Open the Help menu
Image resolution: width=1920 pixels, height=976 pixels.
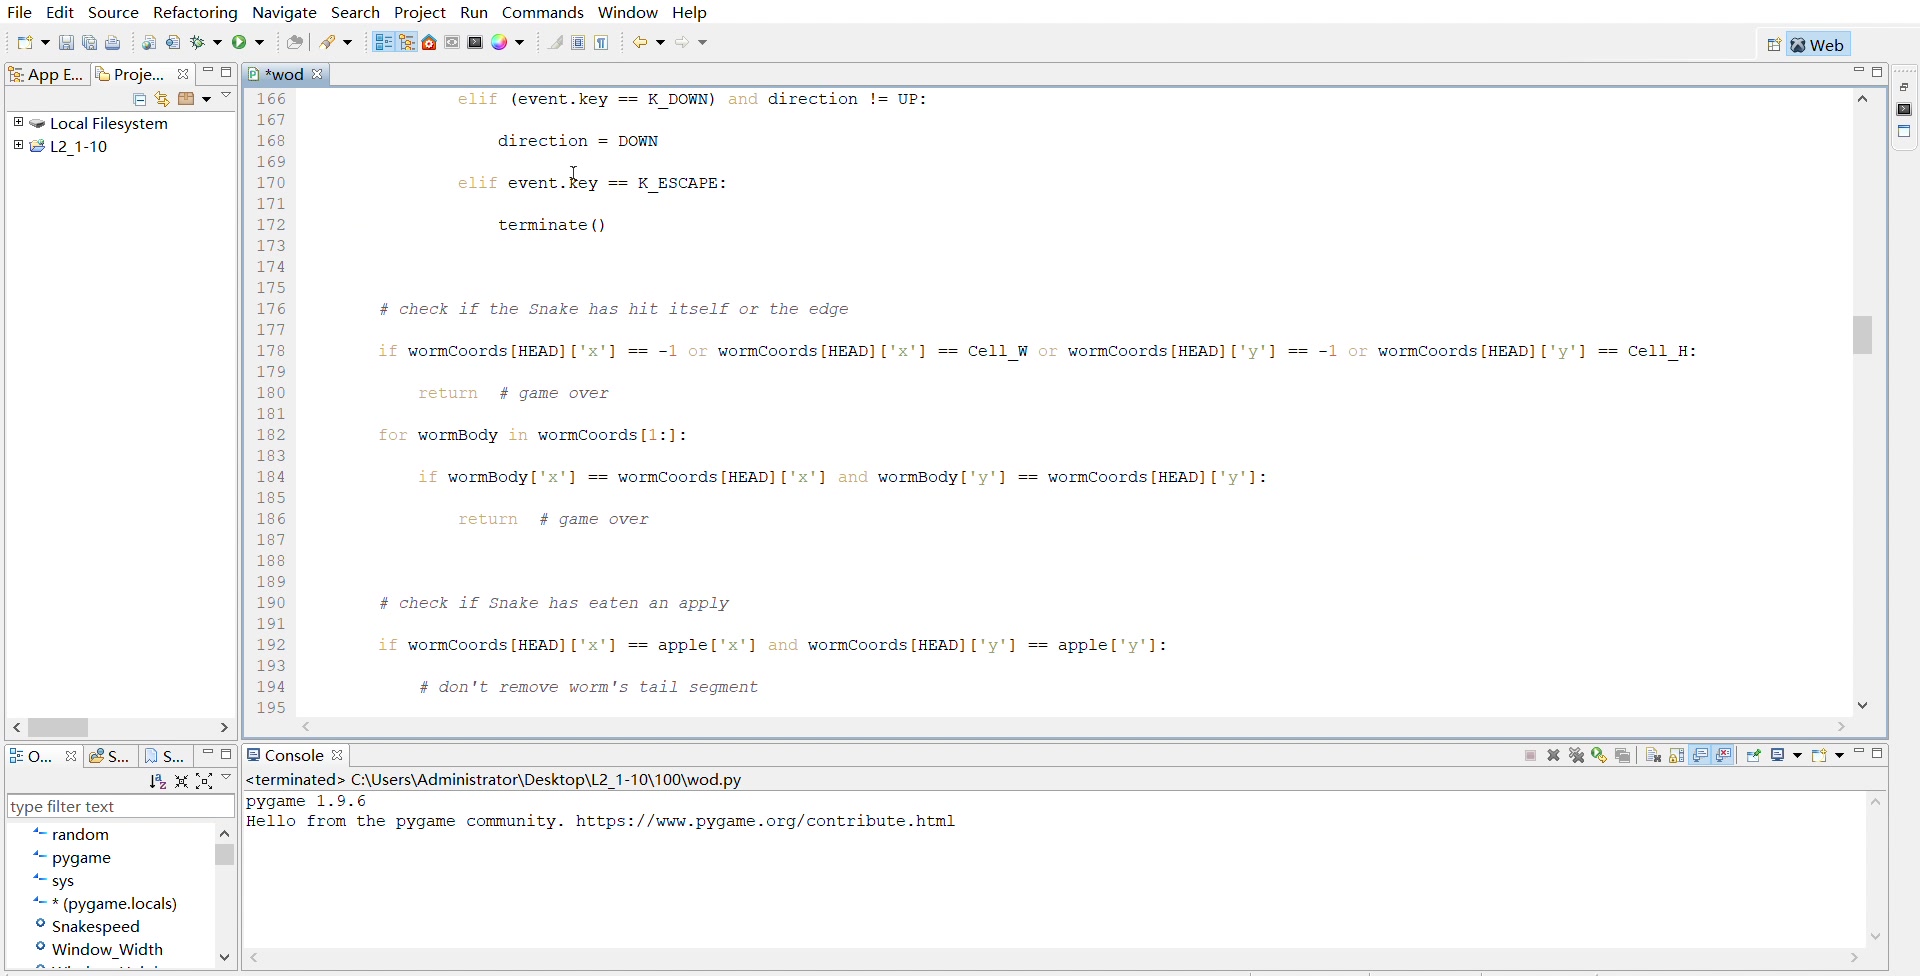[690, 13]
